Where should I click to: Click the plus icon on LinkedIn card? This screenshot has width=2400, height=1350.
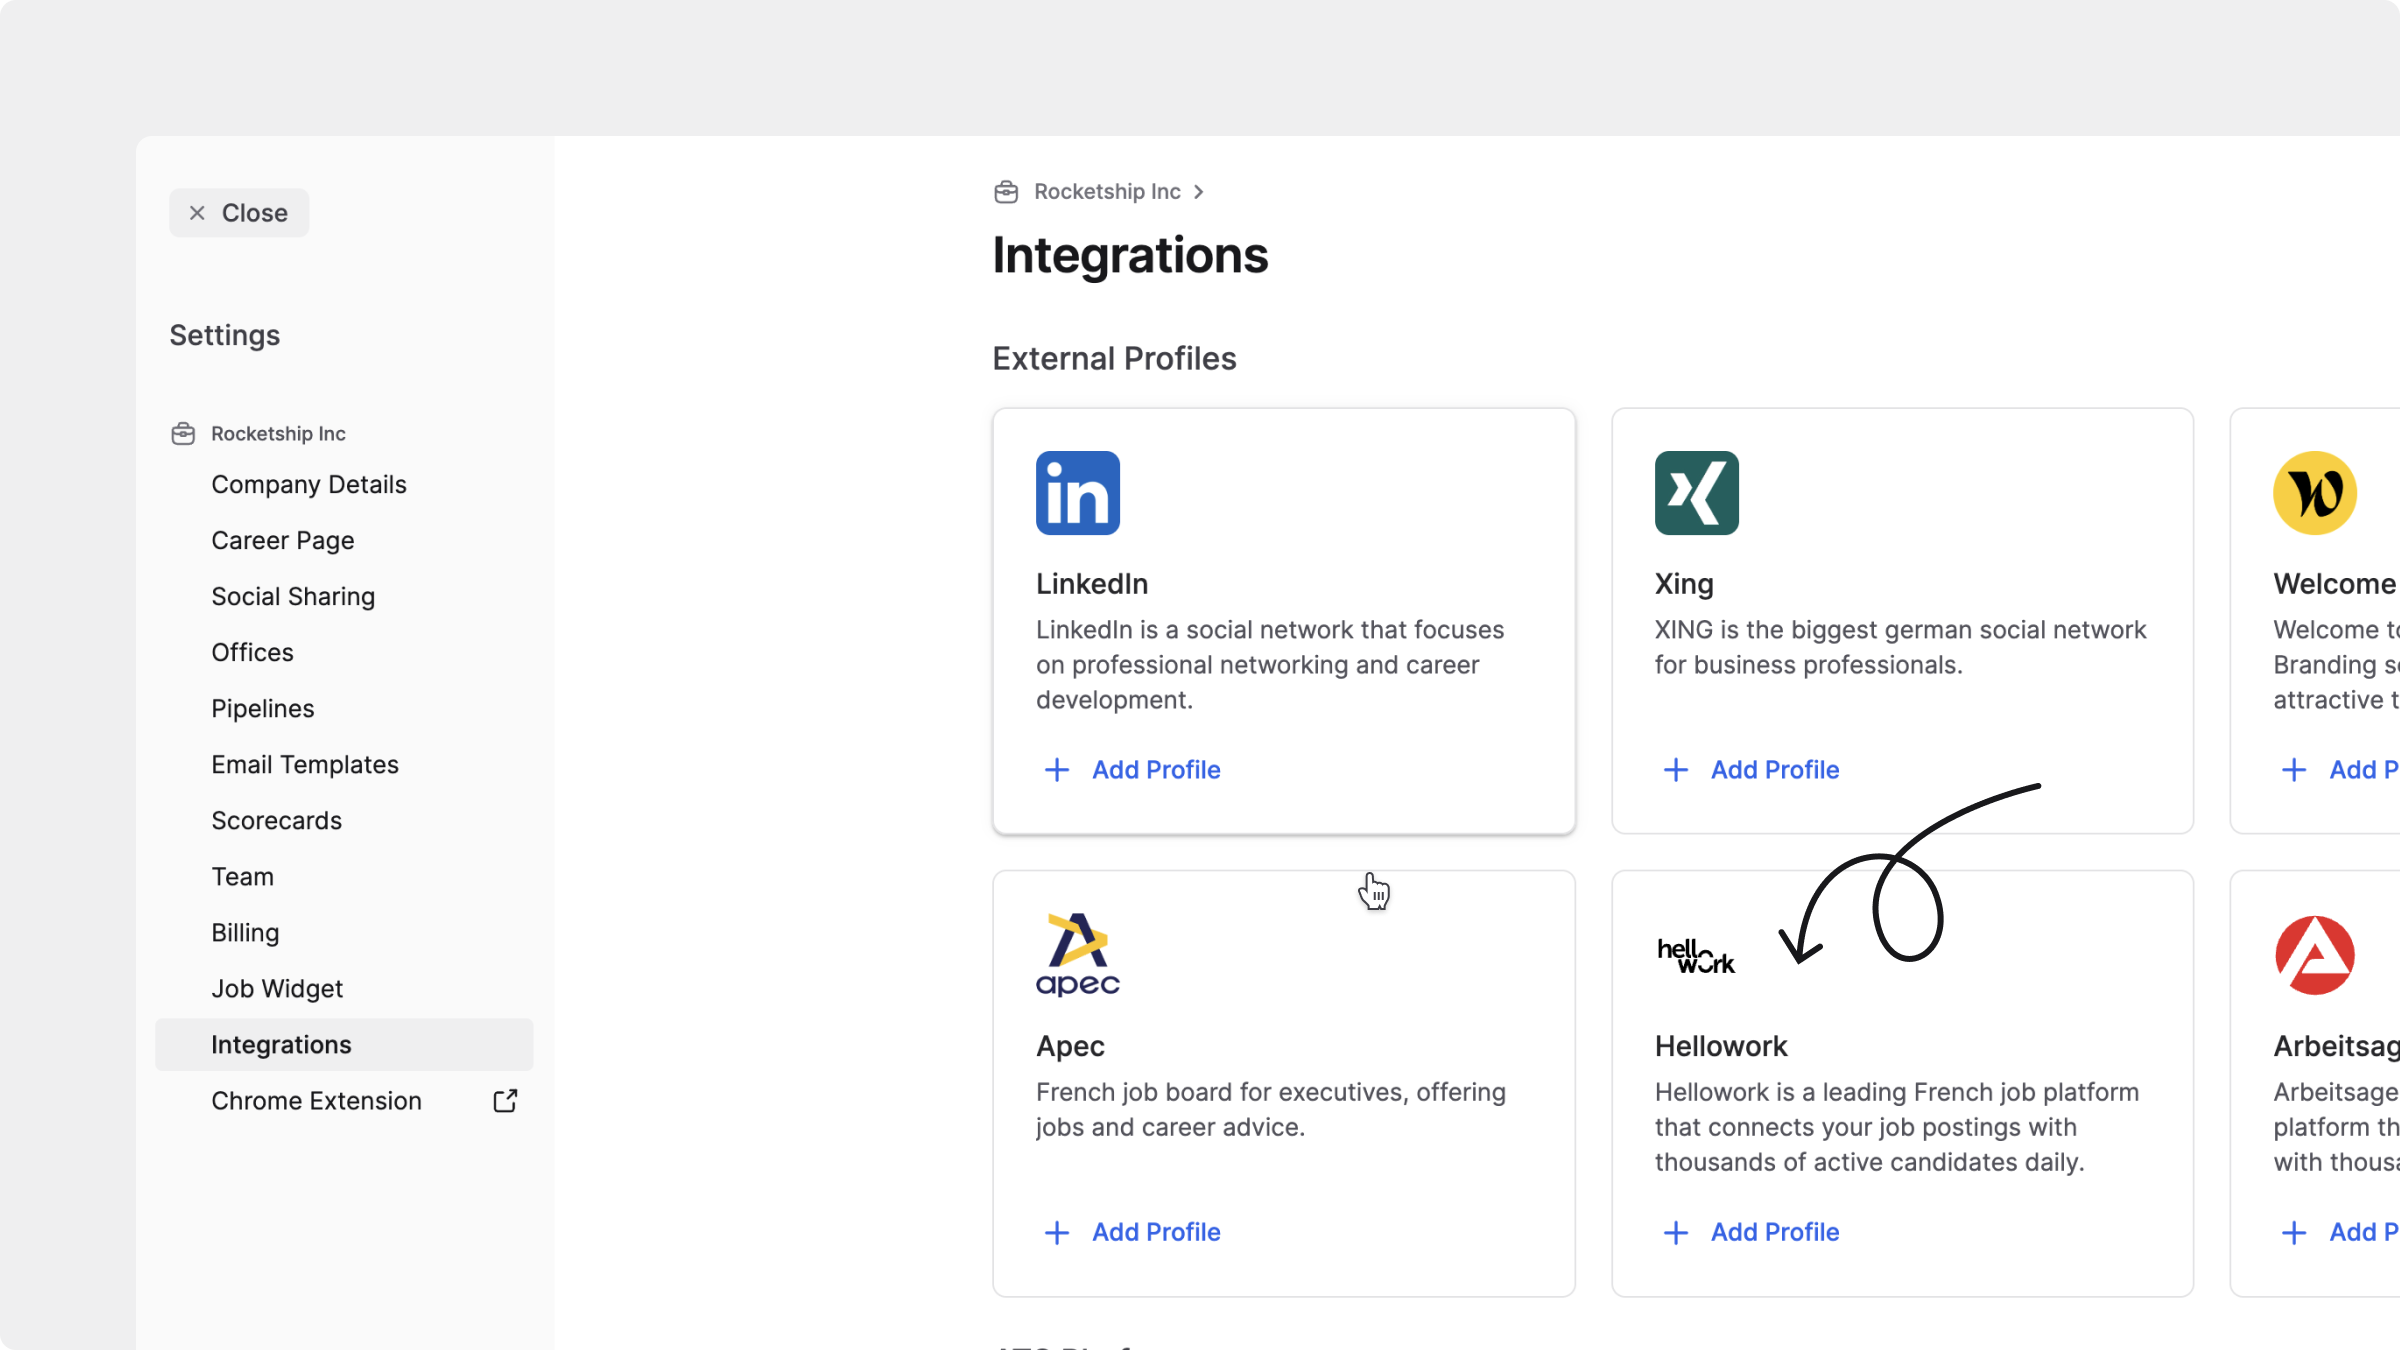[x=1057, y=770]
